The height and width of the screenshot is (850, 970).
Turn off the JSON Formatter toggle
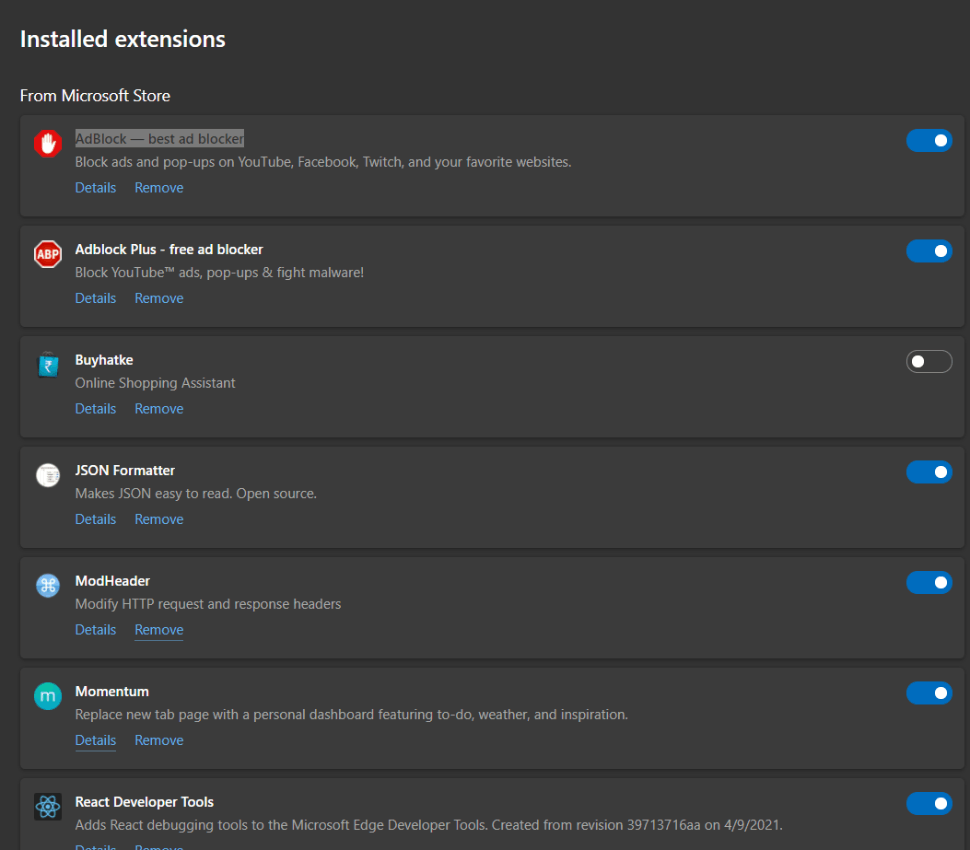(929, 472)
